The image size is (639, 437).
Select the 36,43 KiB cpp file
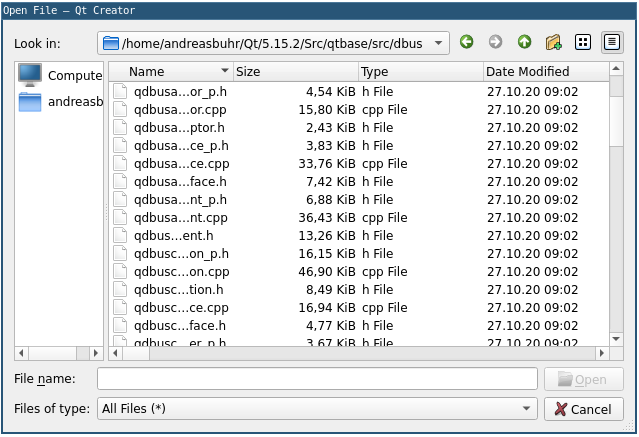(x=181, y=217)
